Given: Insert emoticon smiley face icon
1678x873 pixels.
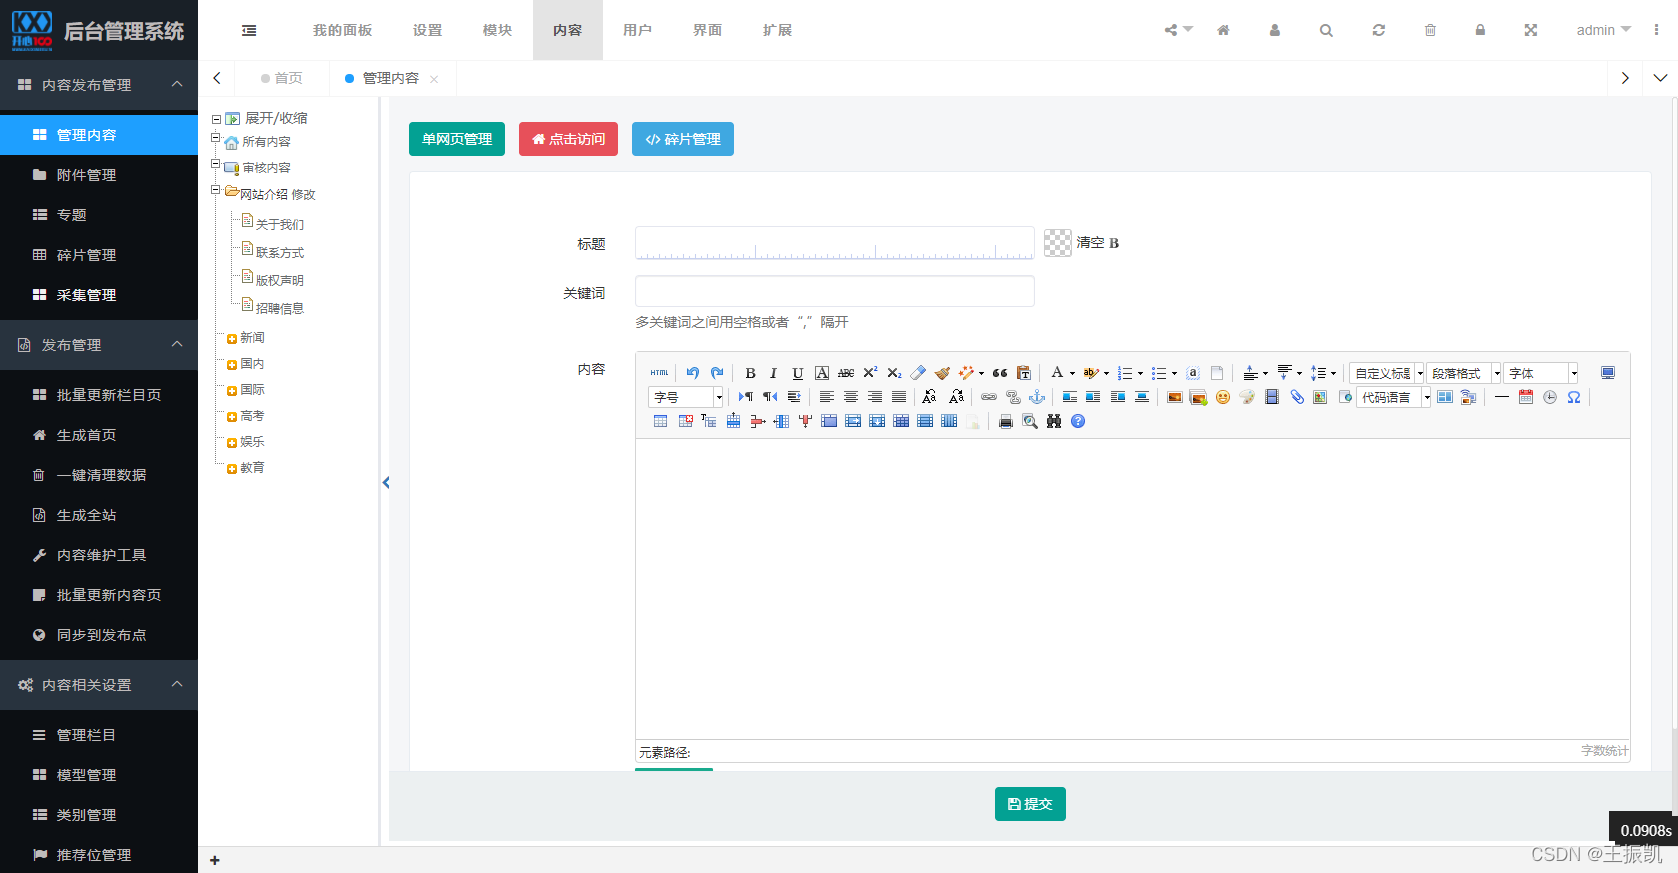Looking at the screenshot, I should coord(1223,397).
